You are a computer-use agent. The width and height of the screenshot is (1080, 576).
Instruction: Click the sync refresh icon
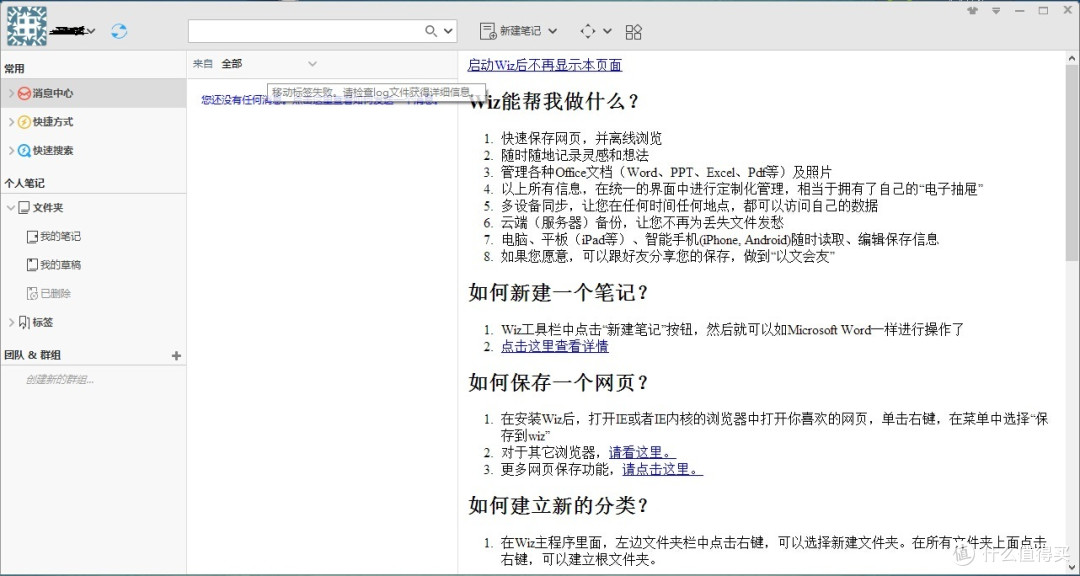(x=119, y=31)
